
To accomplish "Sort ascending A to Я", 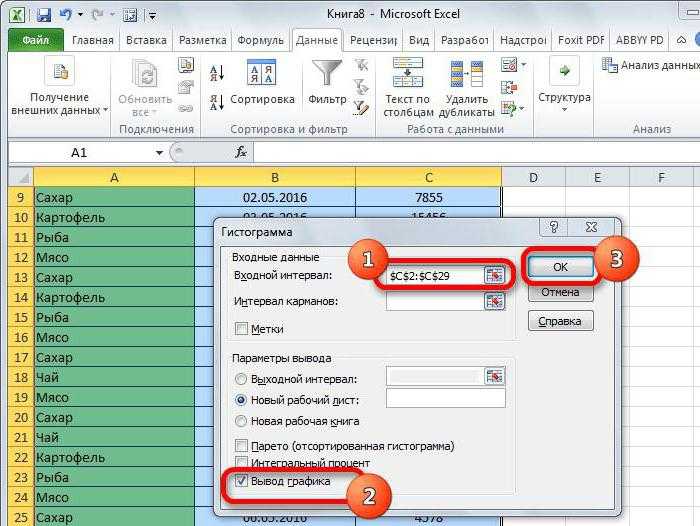I will point(217,73).
